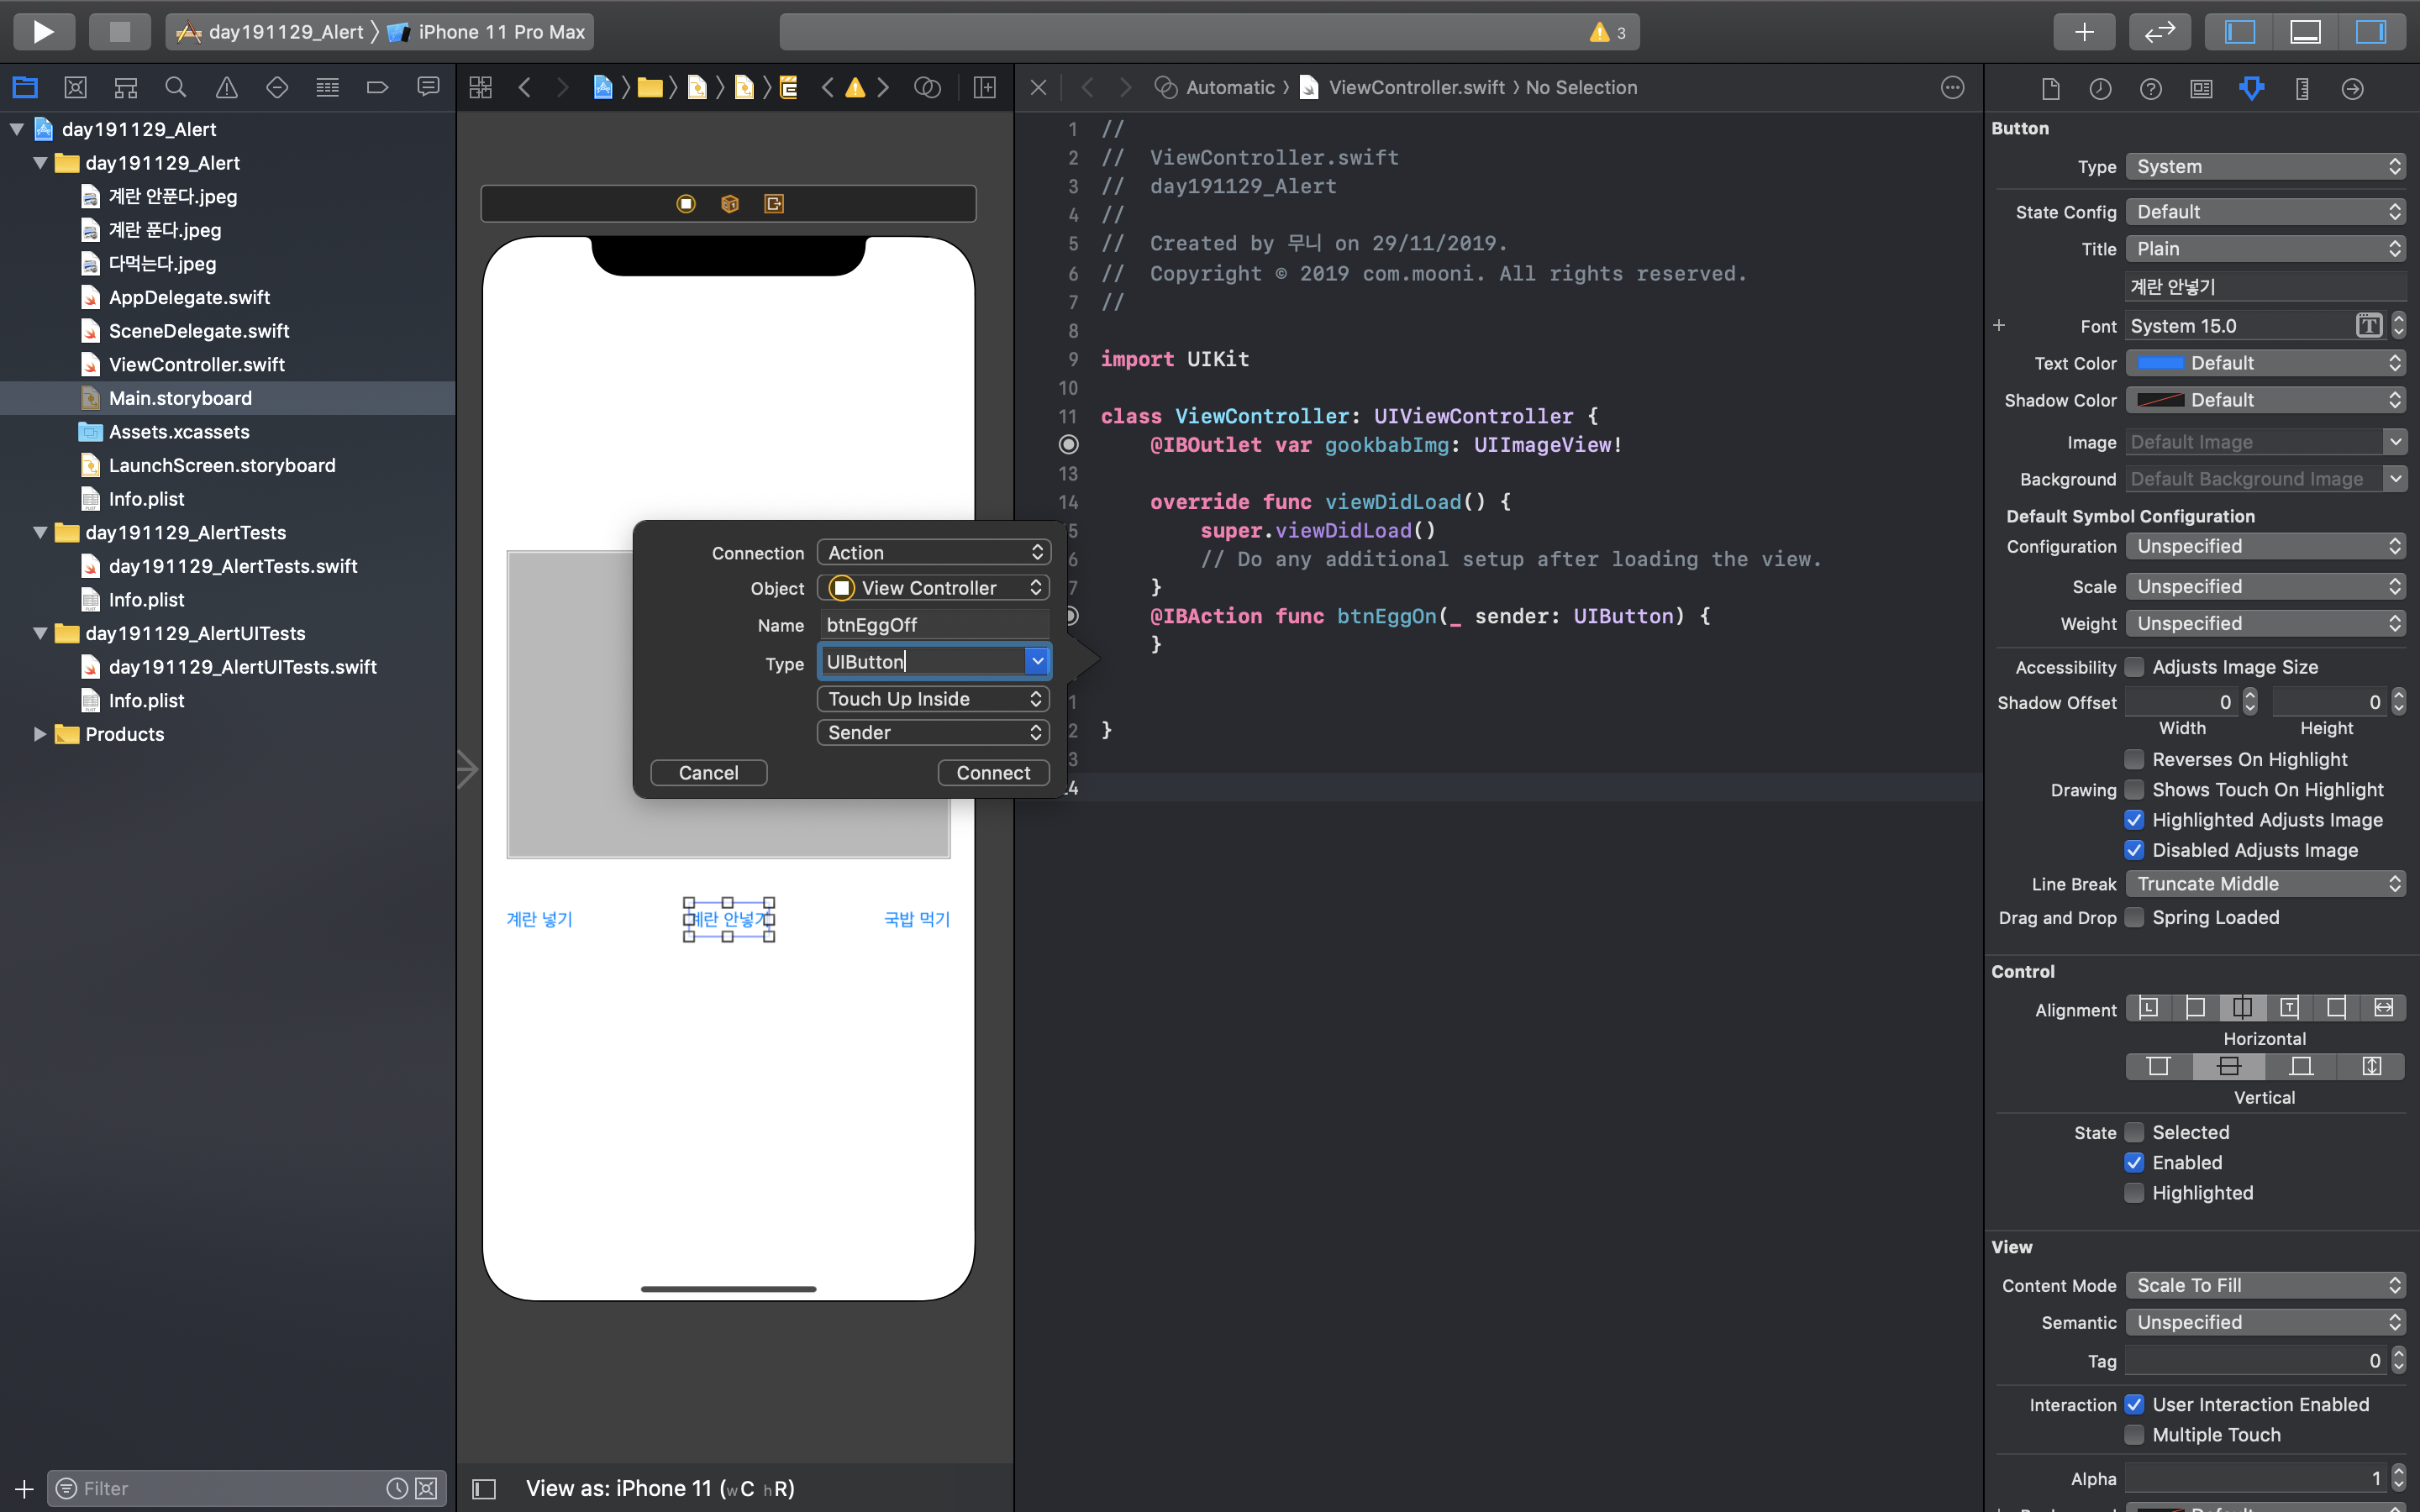The image size is (2420, 1512).
Task: Open the Library with plus button
Action: (2083, 31)
